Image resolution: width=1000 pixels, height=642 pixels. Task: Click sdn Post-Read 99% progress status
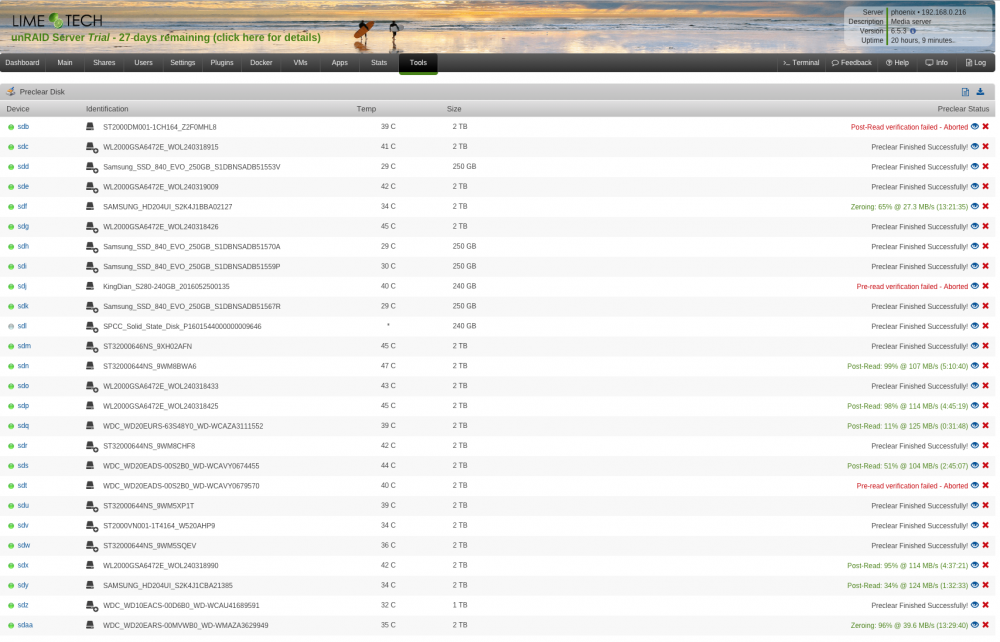(907, 367)
